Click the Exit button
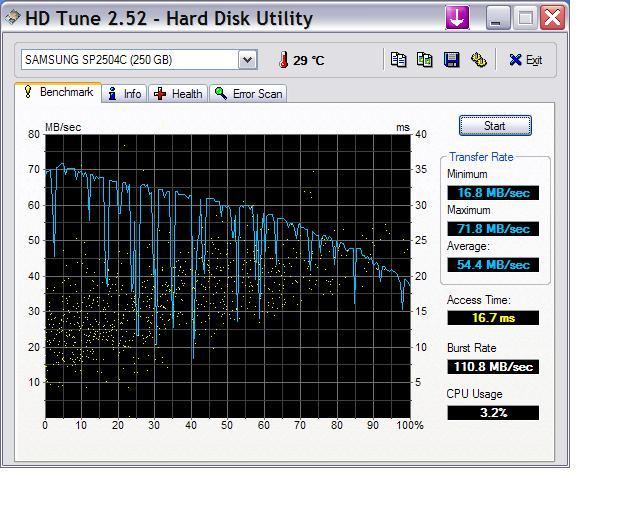The image size is (640, 512). (x=526, y=60)
